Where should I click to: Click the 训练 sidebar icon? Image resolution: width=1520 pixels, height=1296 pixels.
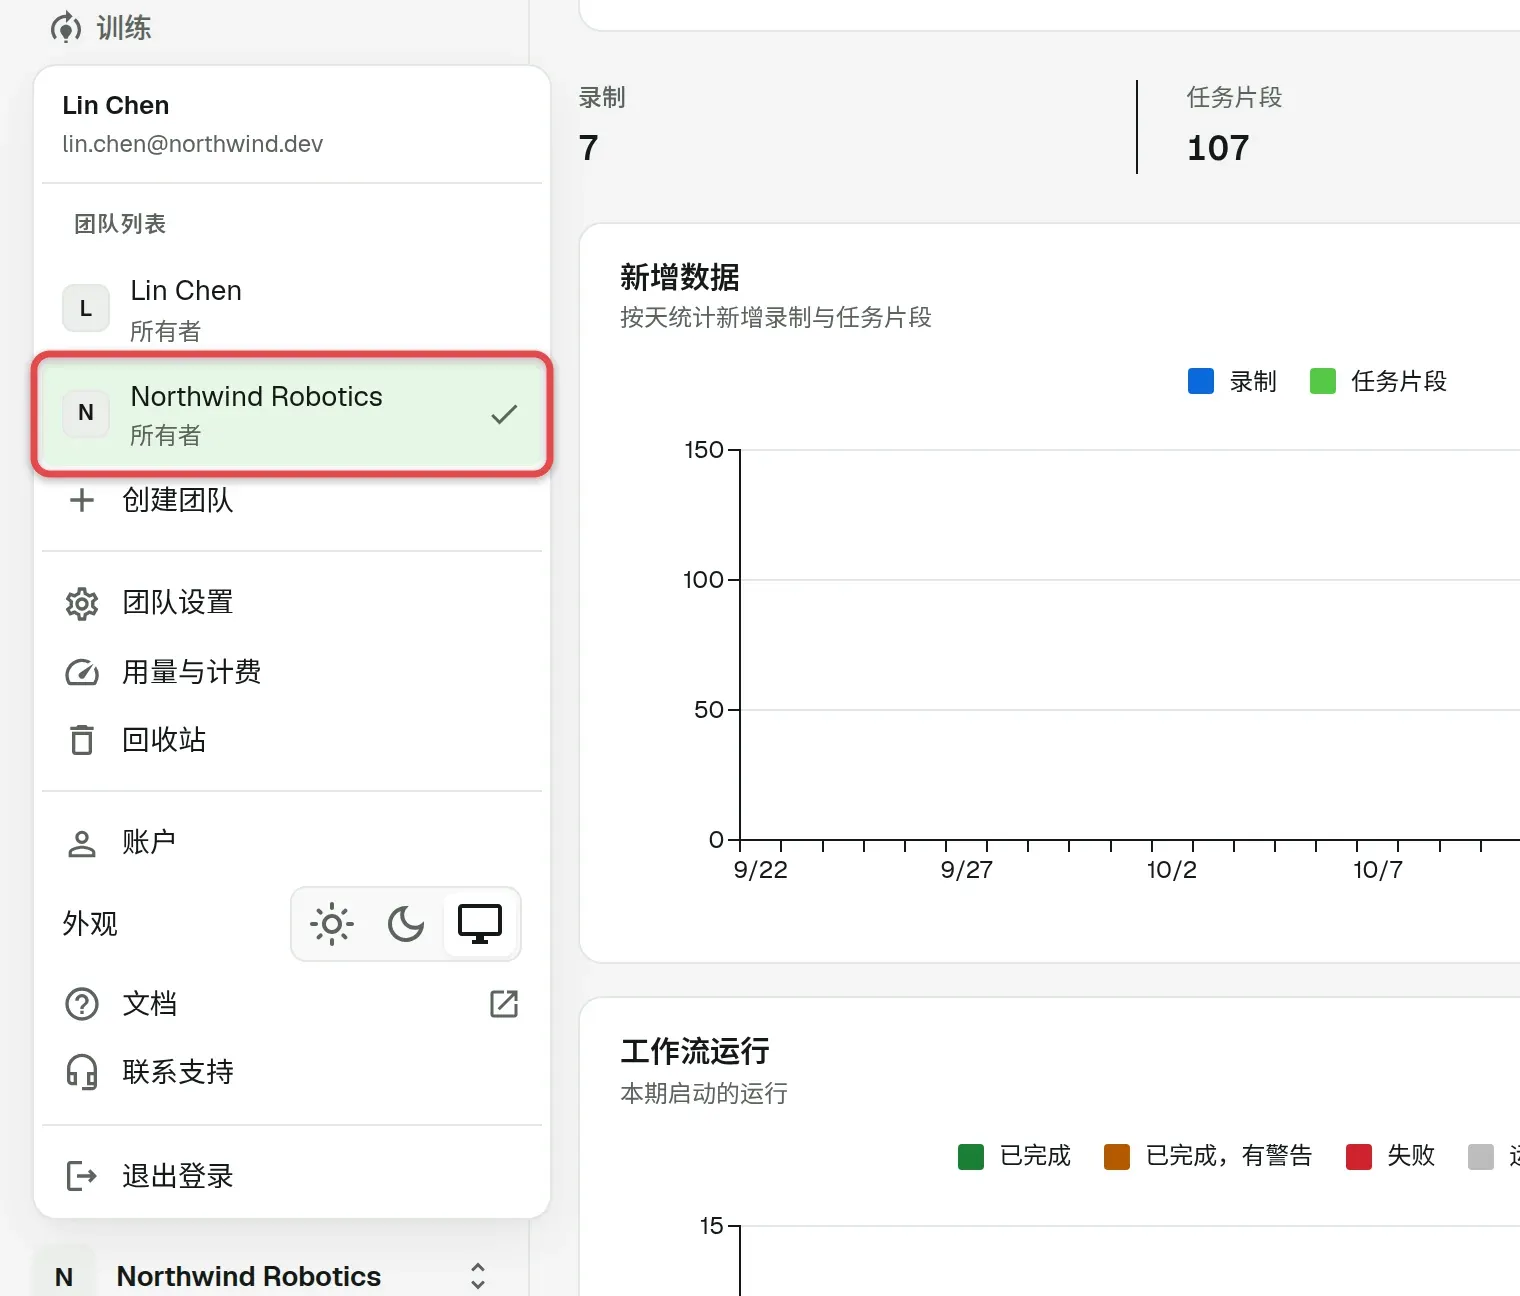(66, 28)
